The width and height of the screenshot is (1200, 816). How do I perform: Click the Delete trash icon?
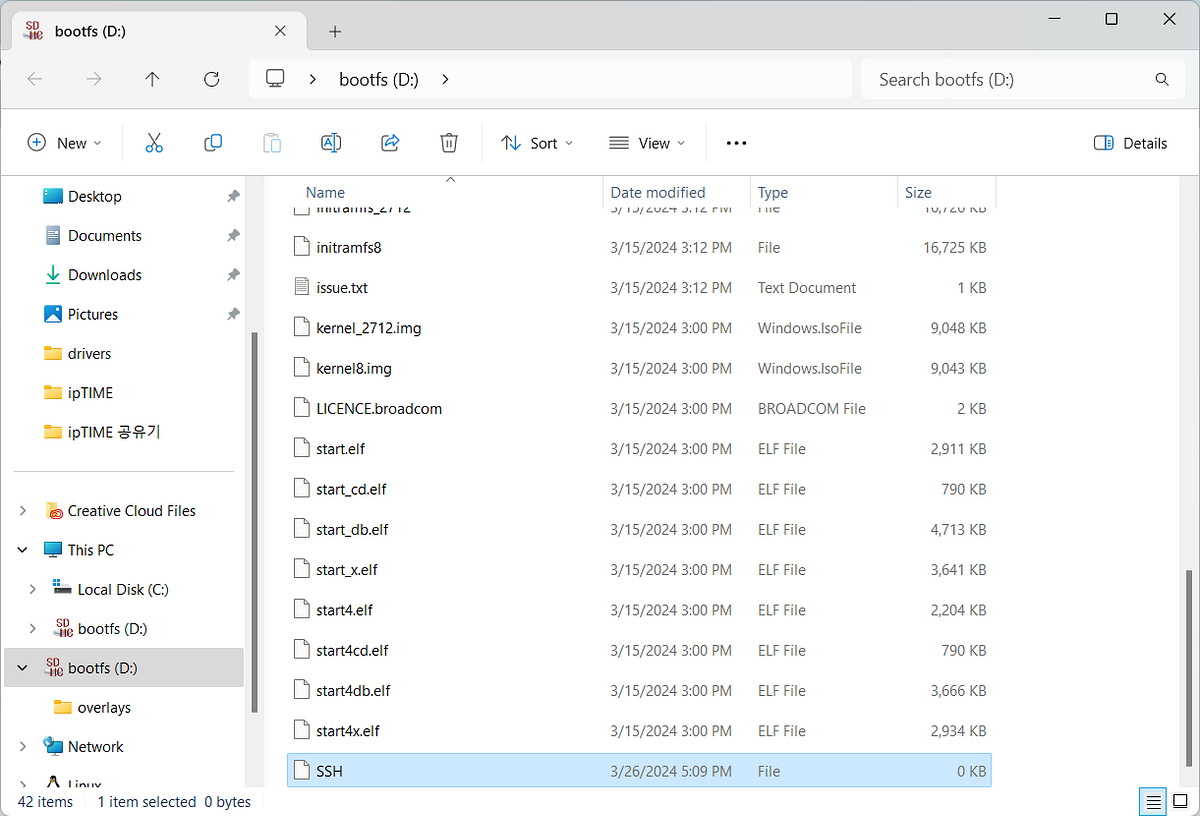tap(449, 143)
